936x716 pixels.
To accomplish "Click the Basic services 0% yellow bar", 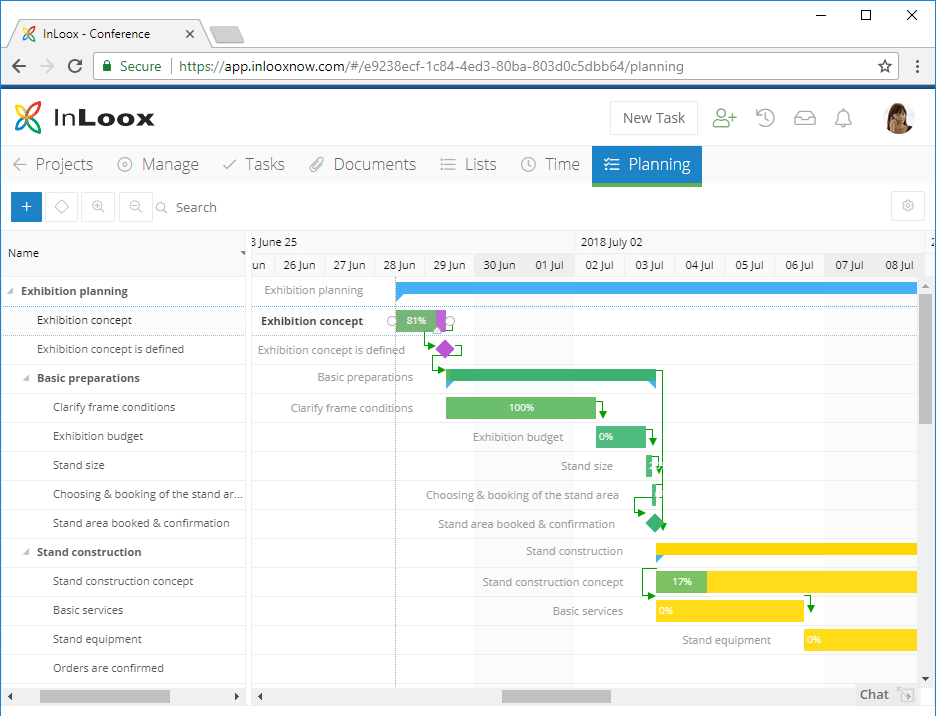I will click(x=729, y=610).
